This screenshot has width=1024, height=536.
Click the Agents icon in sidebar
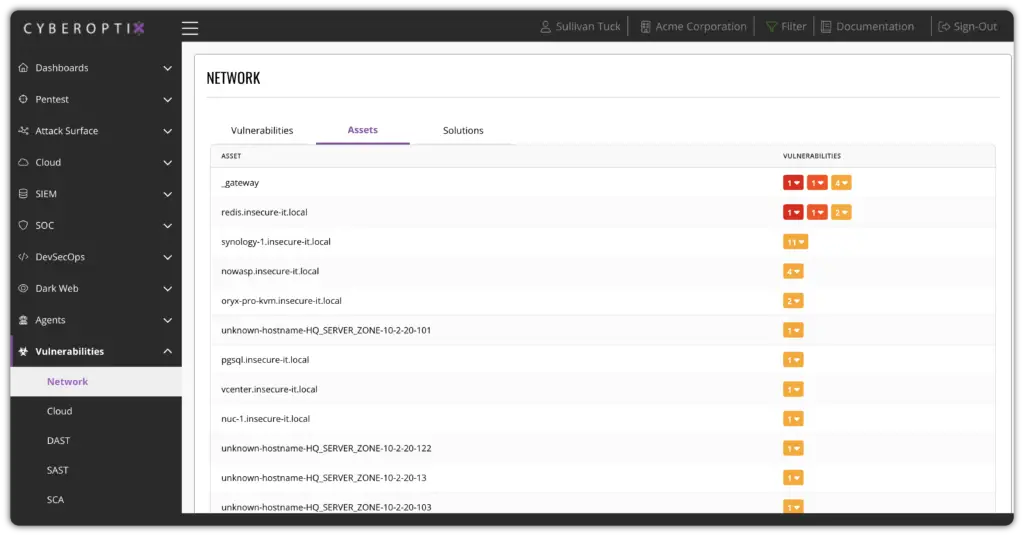(24, 320)
